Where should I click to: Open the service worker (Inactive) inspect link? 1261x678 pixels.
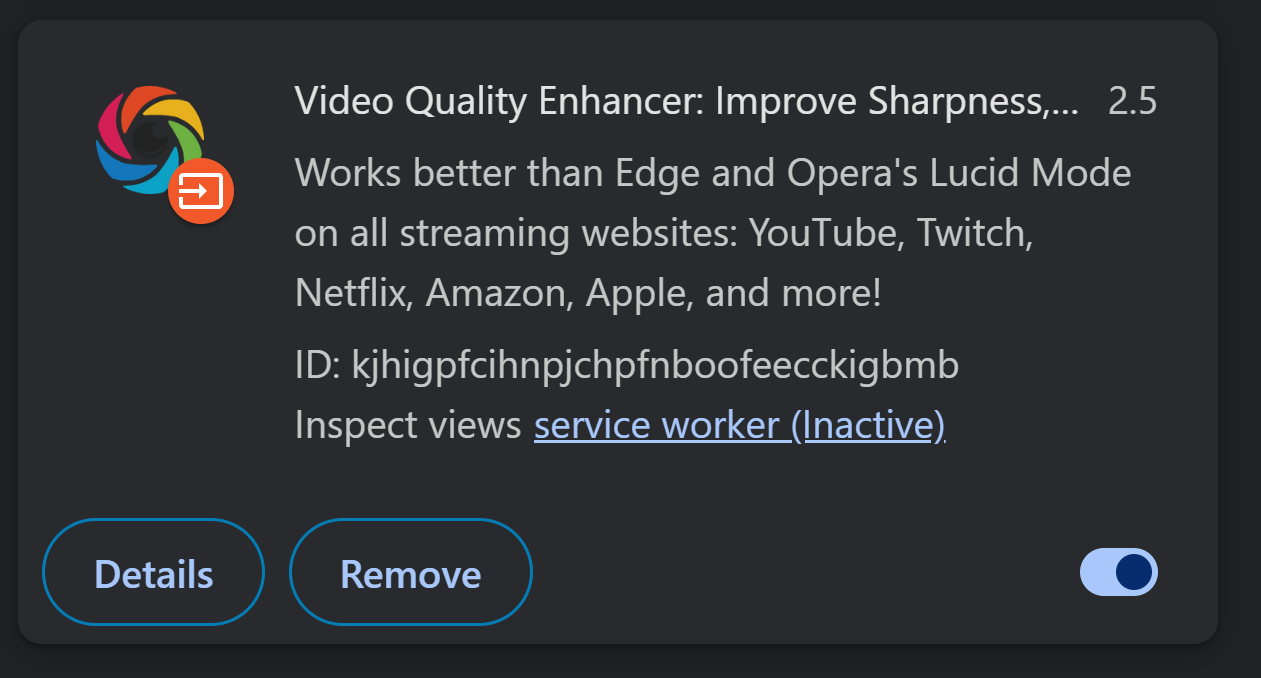(740, 426)
